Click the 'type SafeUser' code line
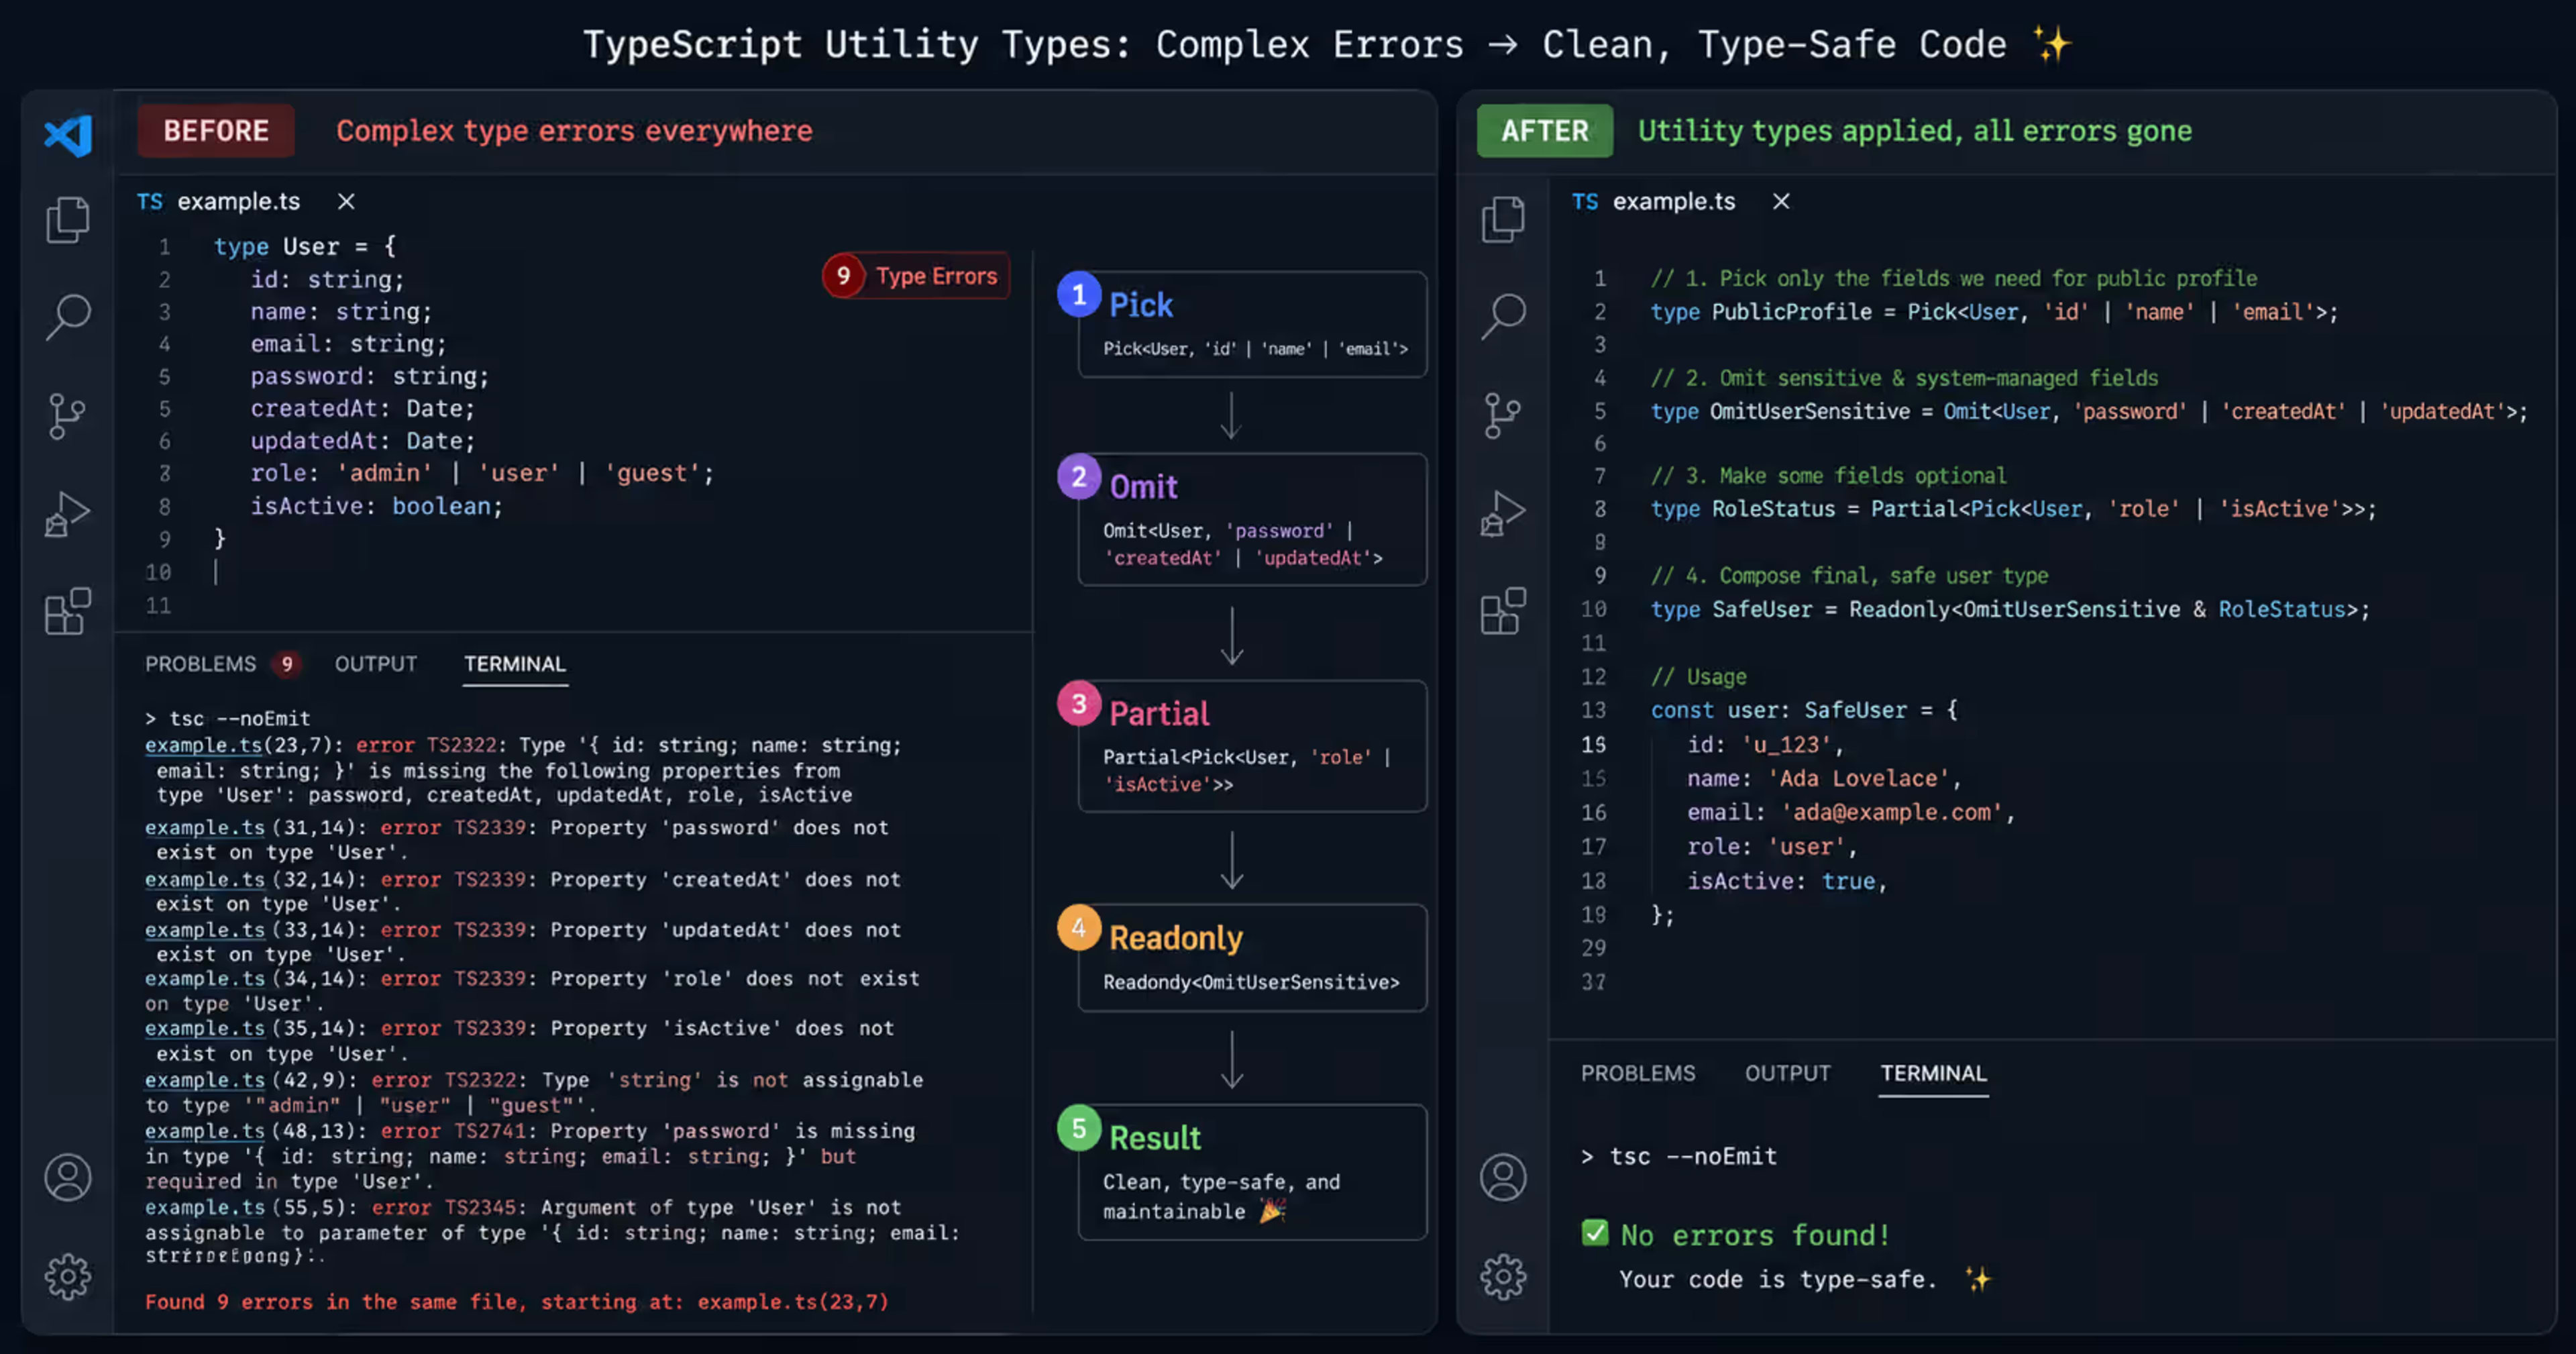This screenshot has width=2576, height=1354. (2010, 609)
